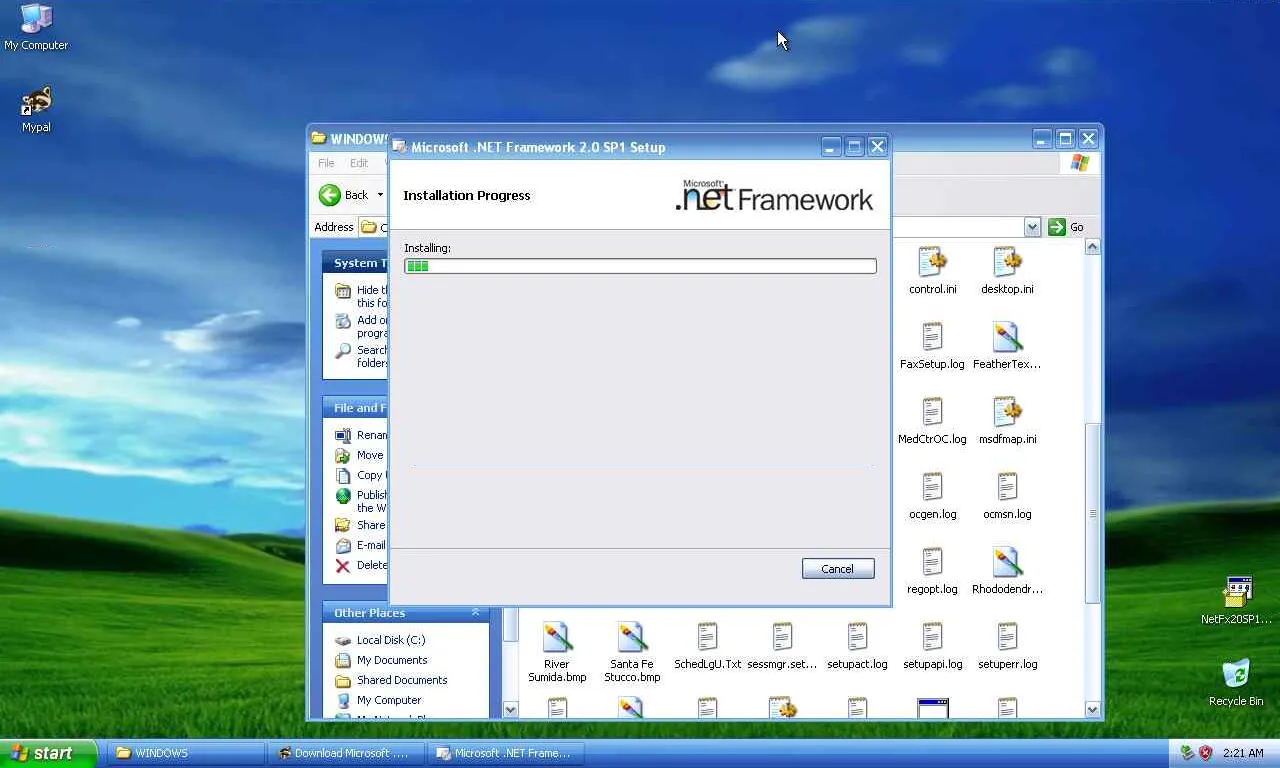Click the 2:21 AM taskbar clock
The width and height of the screenshot is (1280, 768).
click(x=1243, y=753)
